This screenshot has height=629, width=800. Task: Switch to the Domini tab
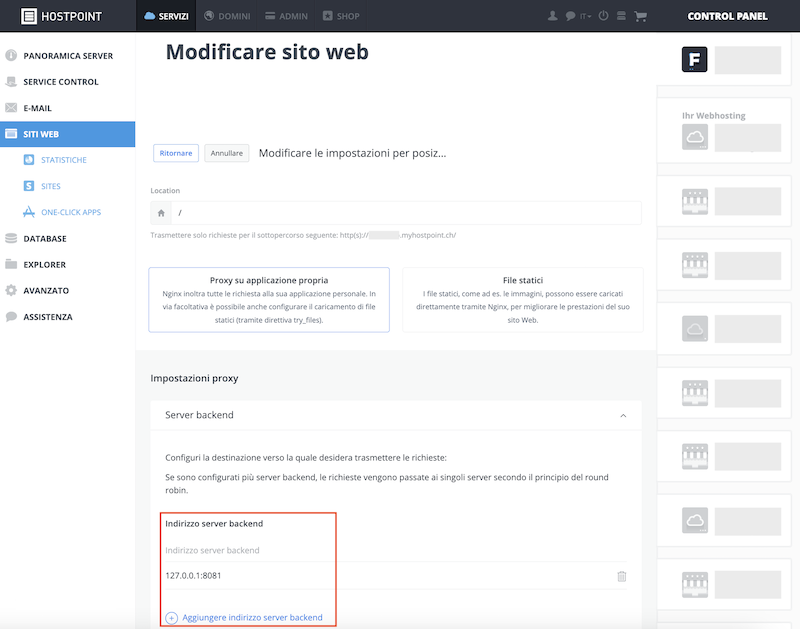coord(227,16)
